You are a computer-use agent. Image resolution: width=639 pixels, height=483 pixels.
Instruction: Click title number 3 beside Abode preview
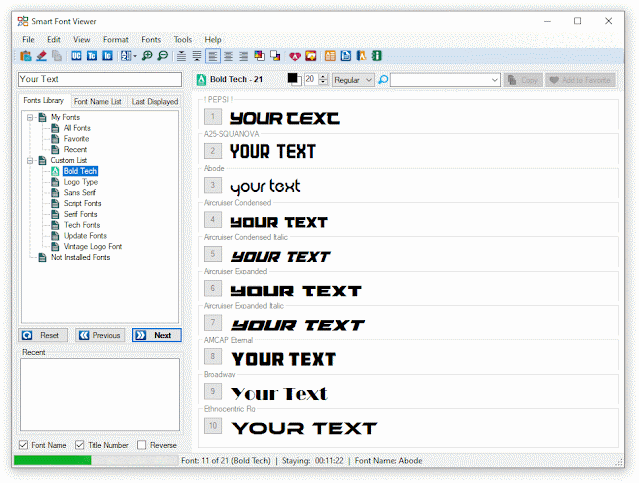pyautogui.click(x=213, y=185)
